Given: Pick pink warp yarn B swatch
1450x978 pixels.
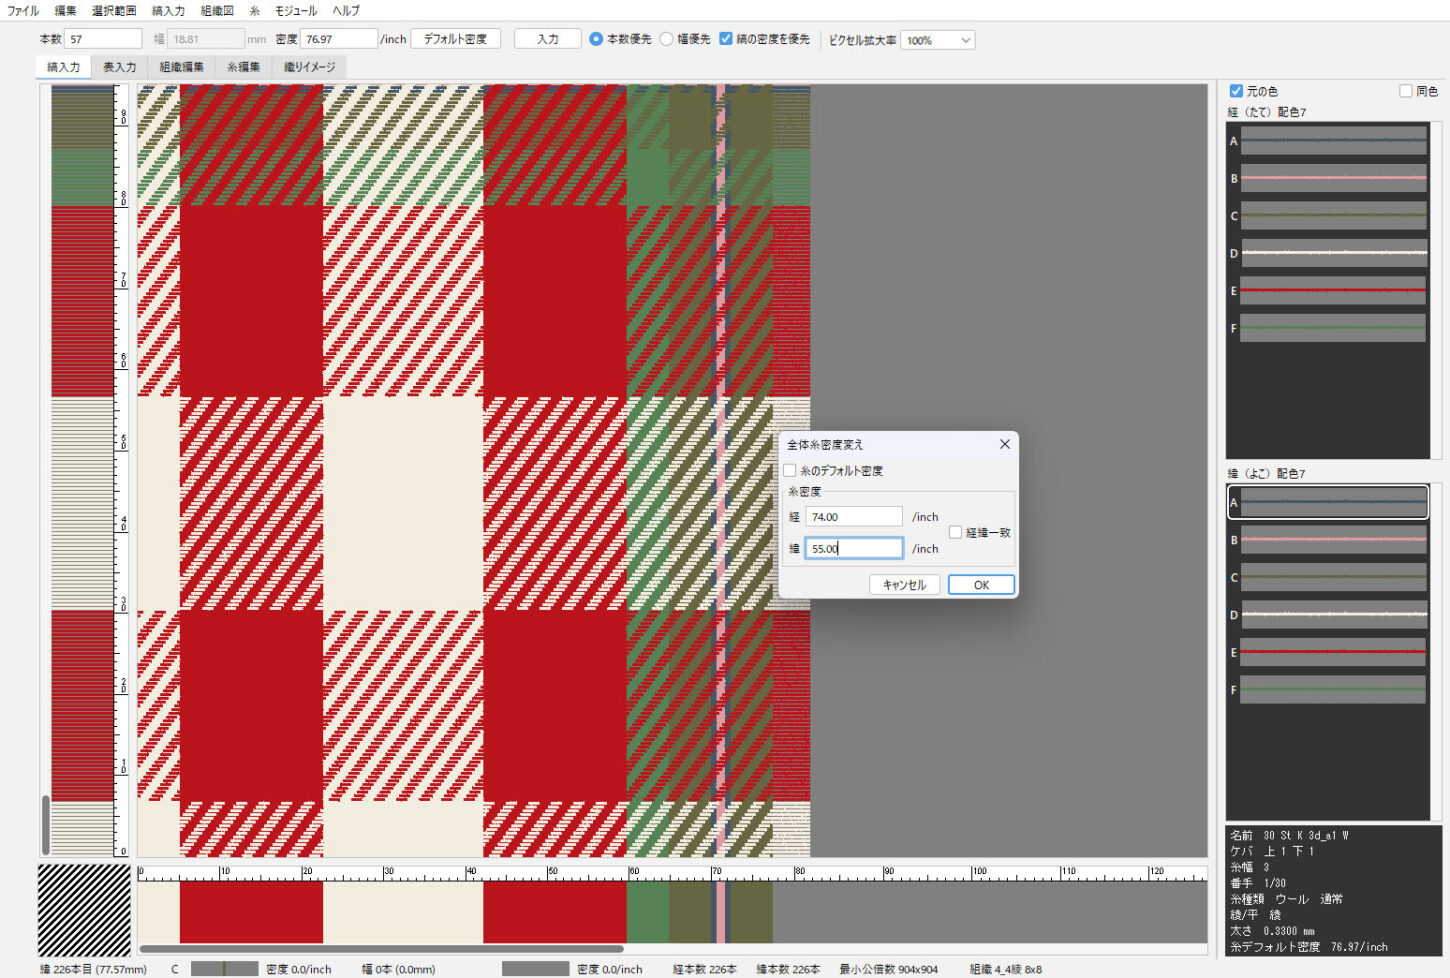Looking at the screenshot, I should (x=1332, y=178).
